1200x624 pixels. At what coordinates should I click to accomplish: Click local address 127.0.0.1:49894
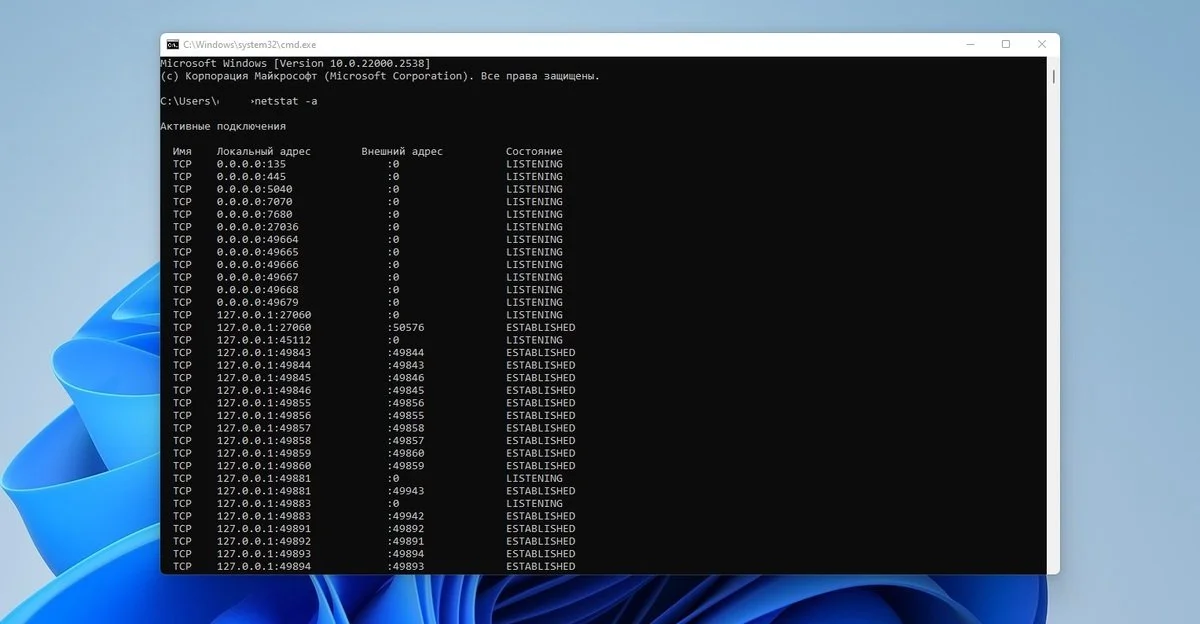264,567
